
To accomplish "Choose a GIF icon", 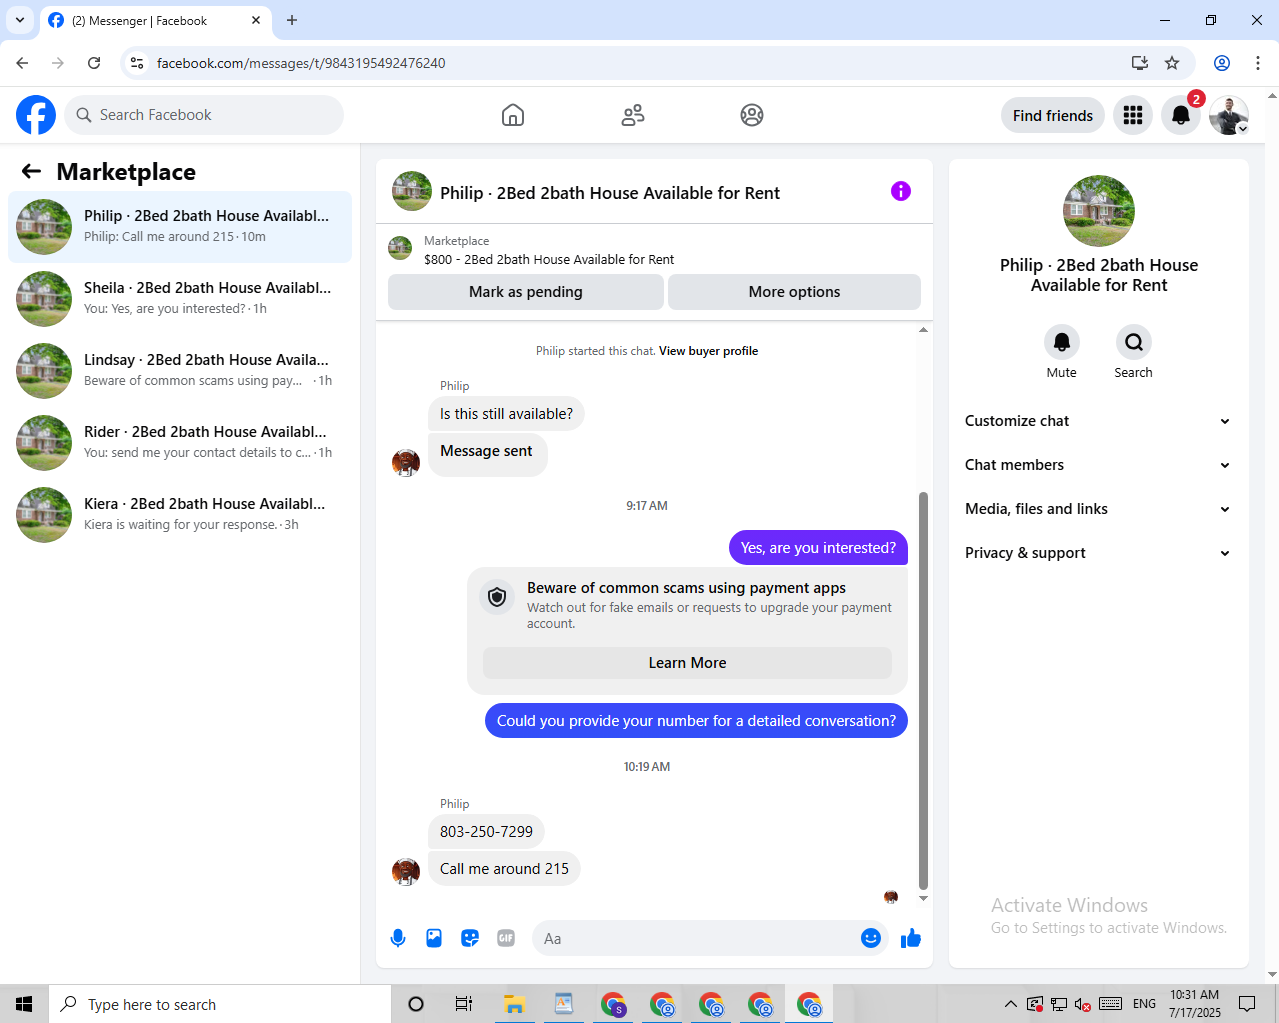I will tap(506, 938).
